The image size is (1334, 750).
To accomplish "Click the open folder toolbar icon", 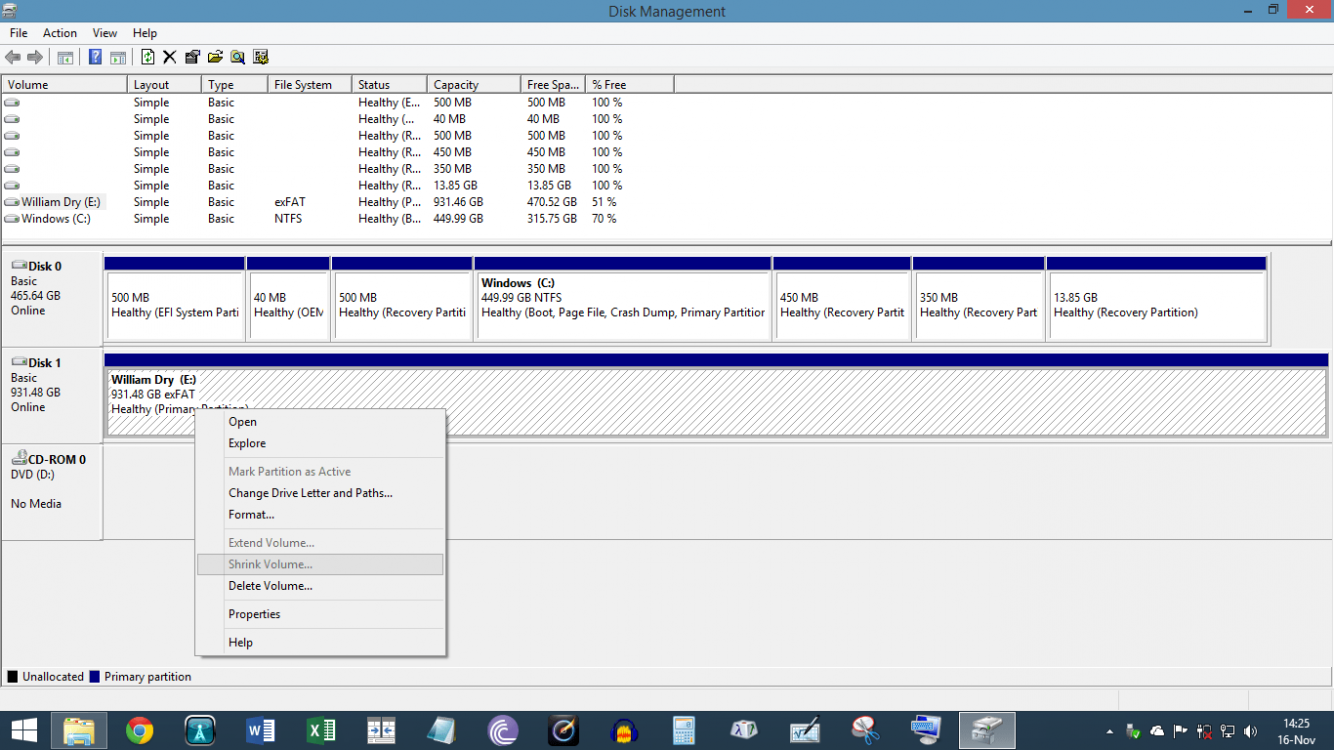I will 214,57.
